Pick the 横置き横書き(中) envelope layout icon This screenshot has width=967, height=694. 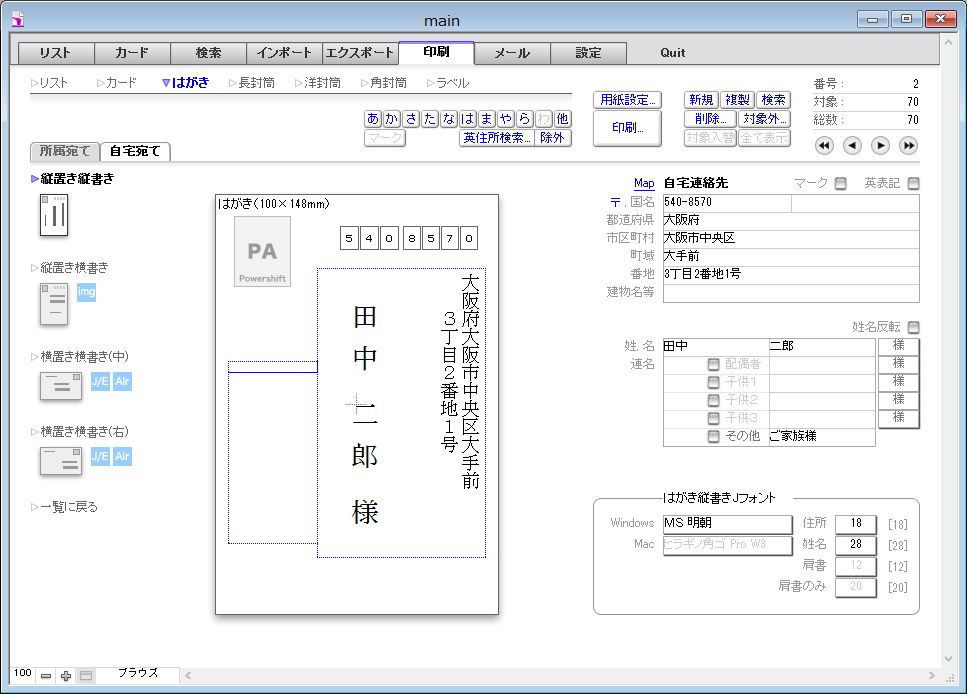(60, 385)
